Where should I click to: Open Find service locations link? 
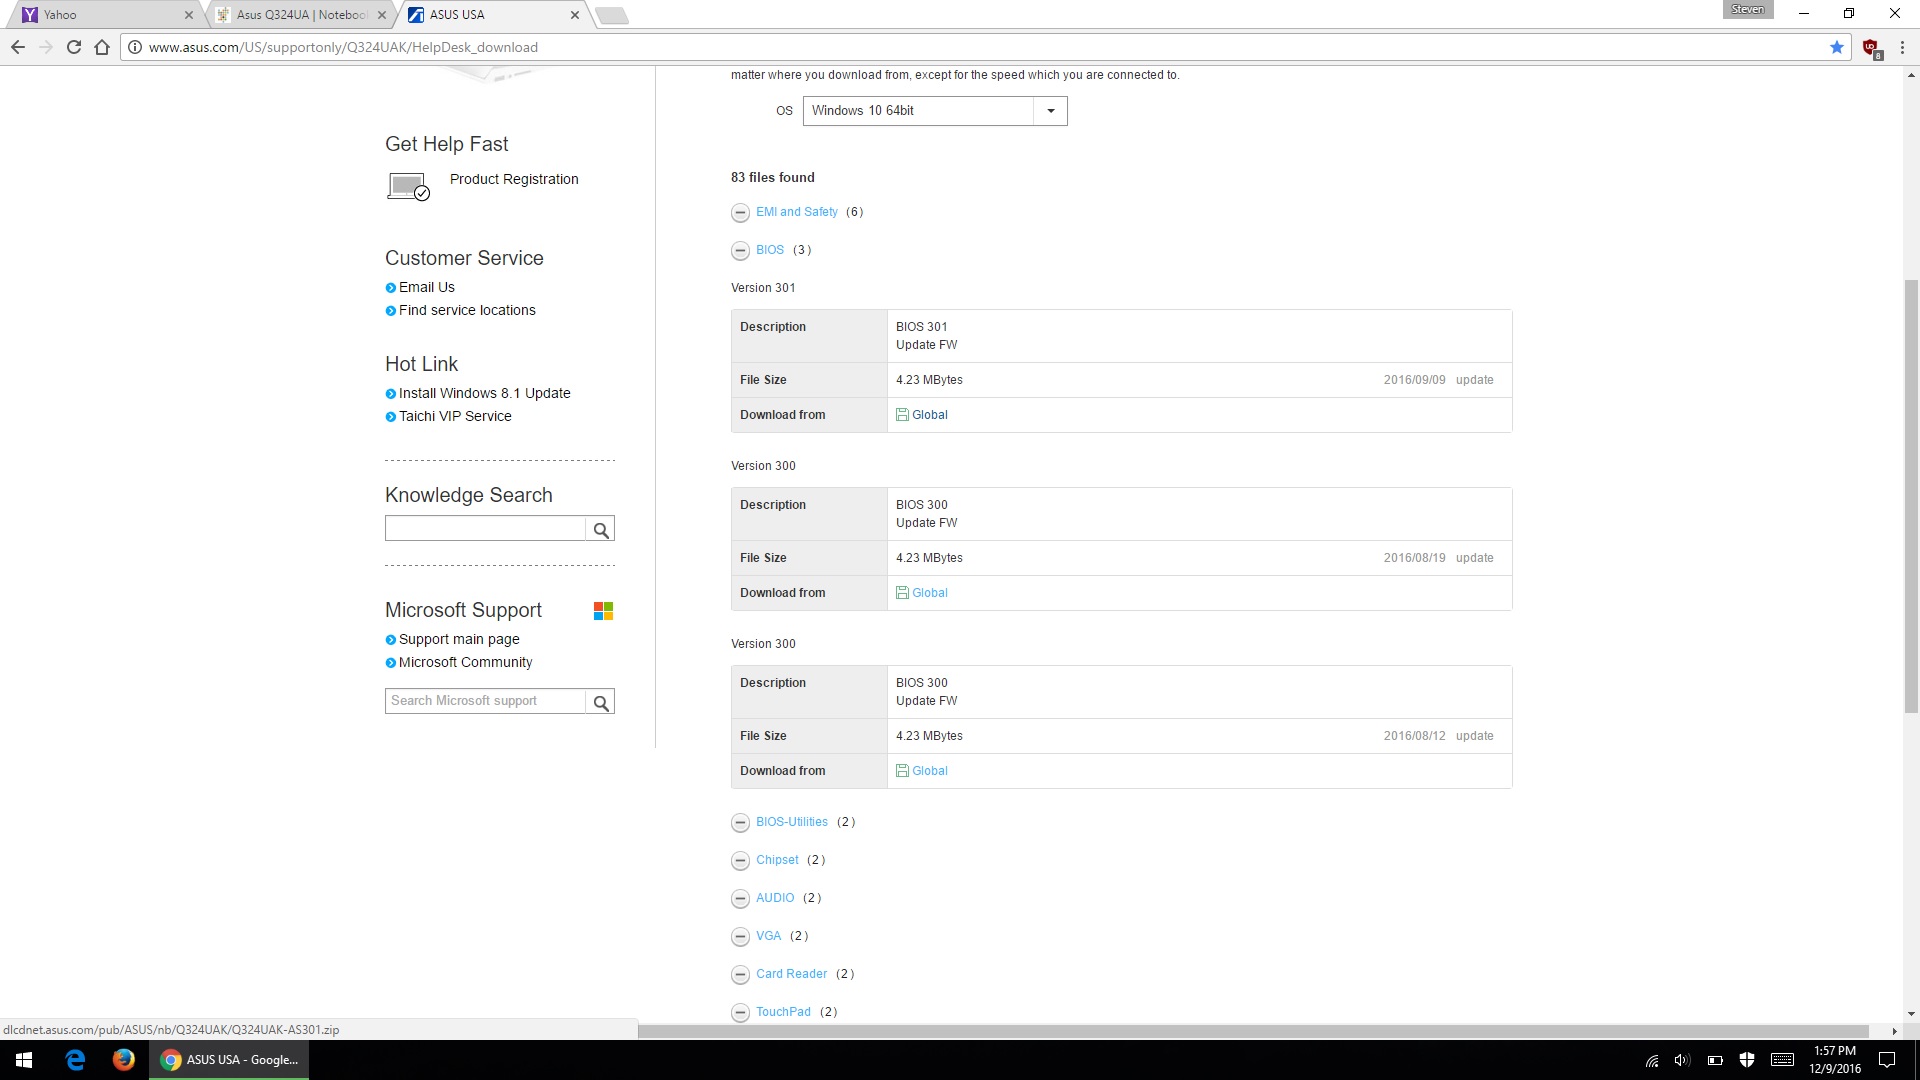467,310
